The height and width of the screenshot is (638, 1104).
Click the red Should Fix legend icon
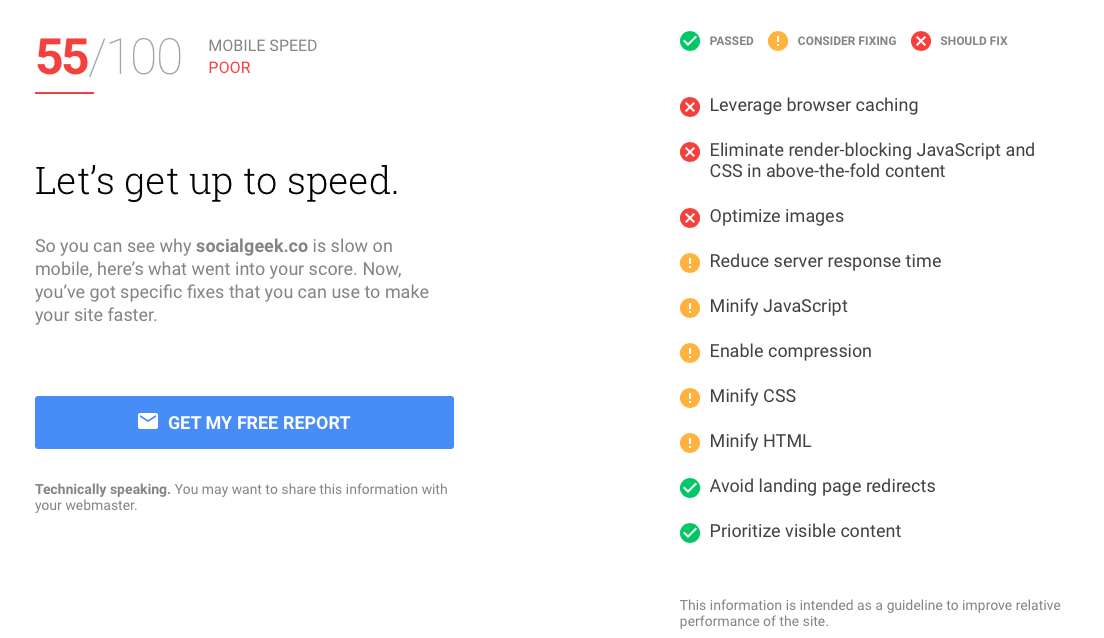(x=920, y=42)
